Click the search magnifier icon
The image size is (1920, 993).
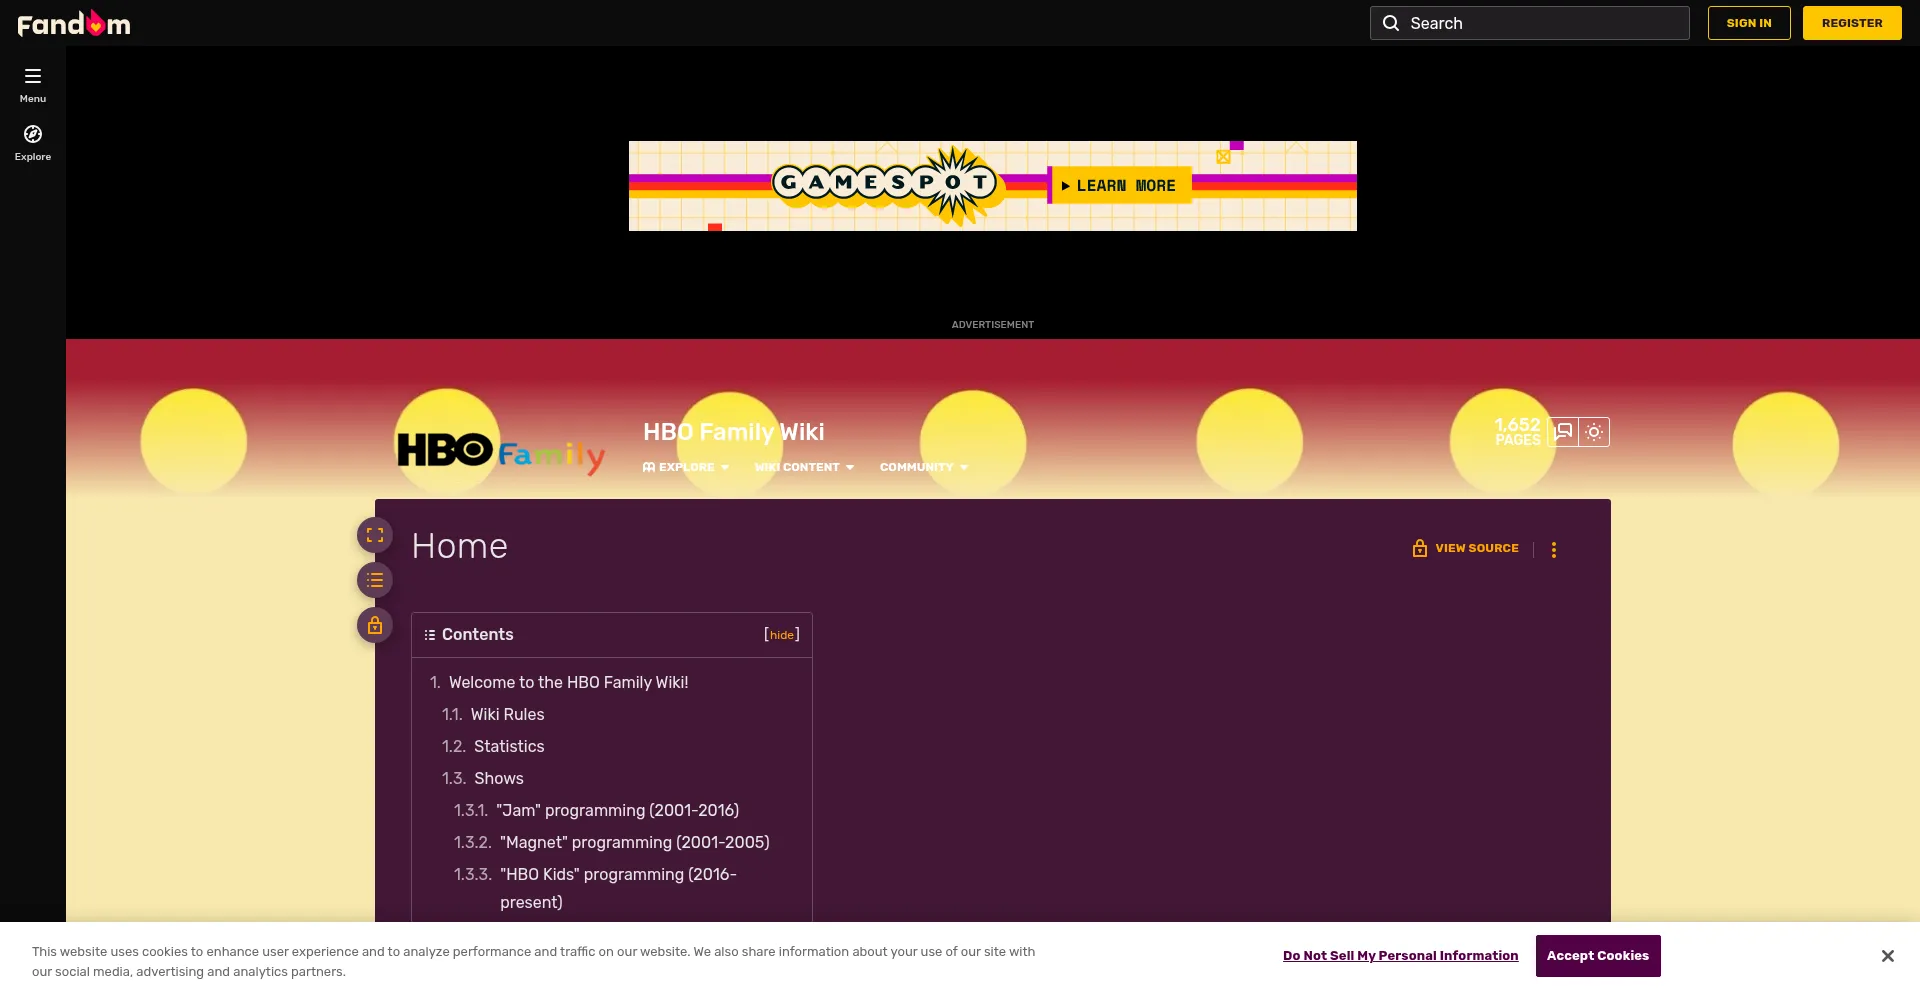pyautogui.click(x=1391, y=23)
